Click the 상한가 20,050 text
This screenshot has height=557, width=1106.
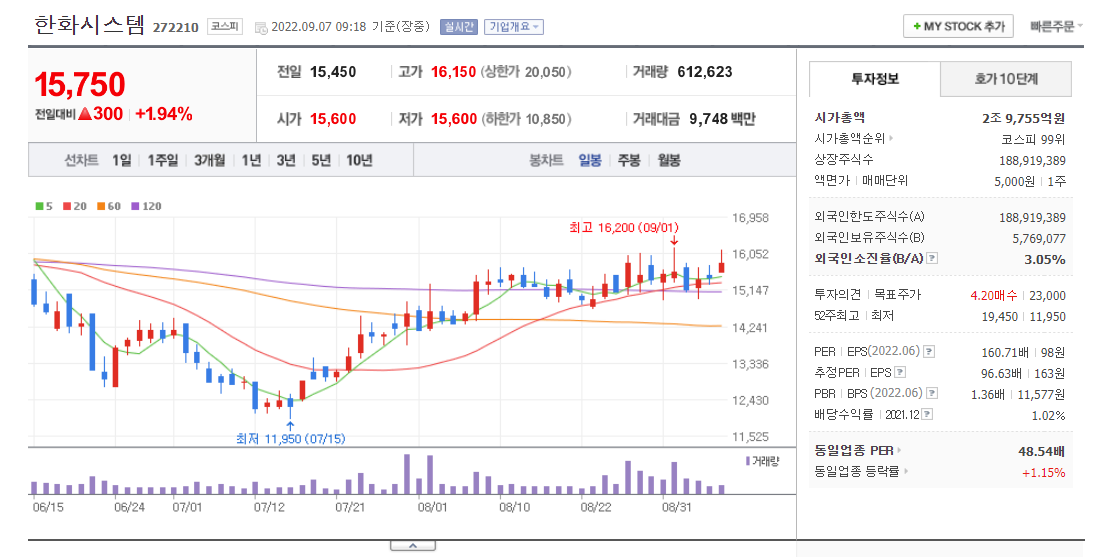526,72
